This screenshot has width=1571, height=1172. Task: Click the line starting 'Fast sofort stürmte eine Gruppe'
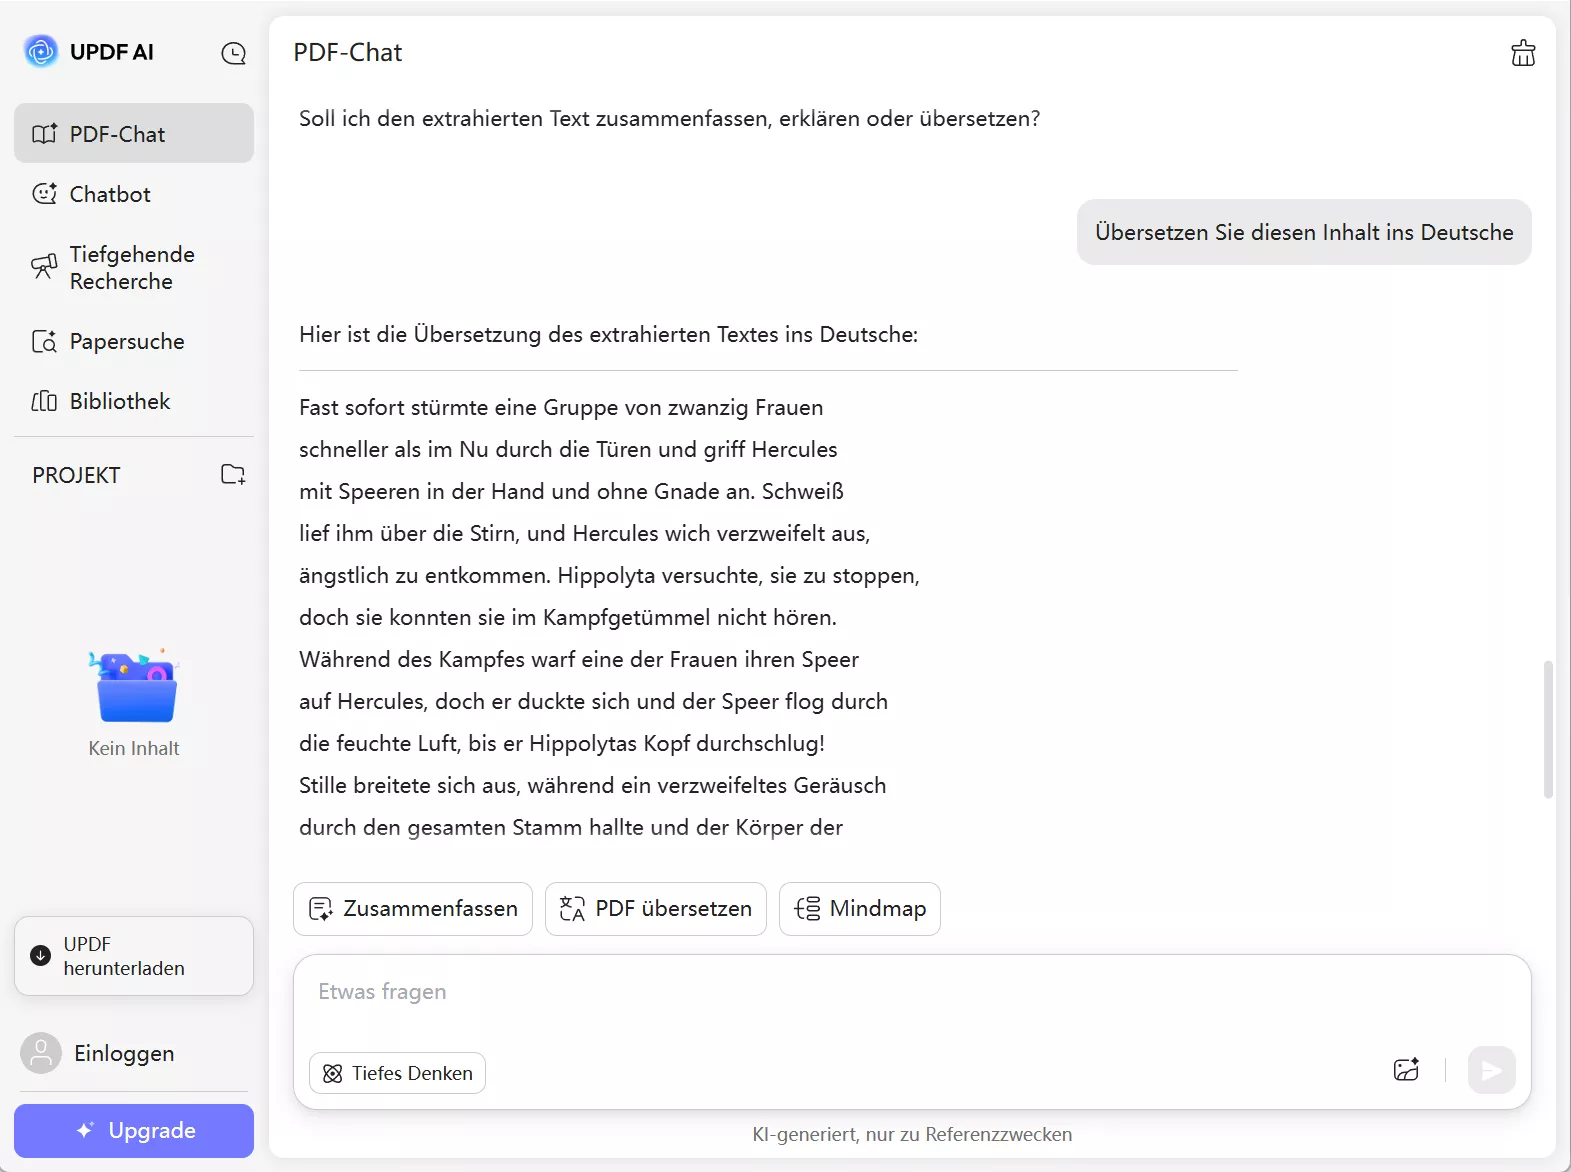point(561,407)
